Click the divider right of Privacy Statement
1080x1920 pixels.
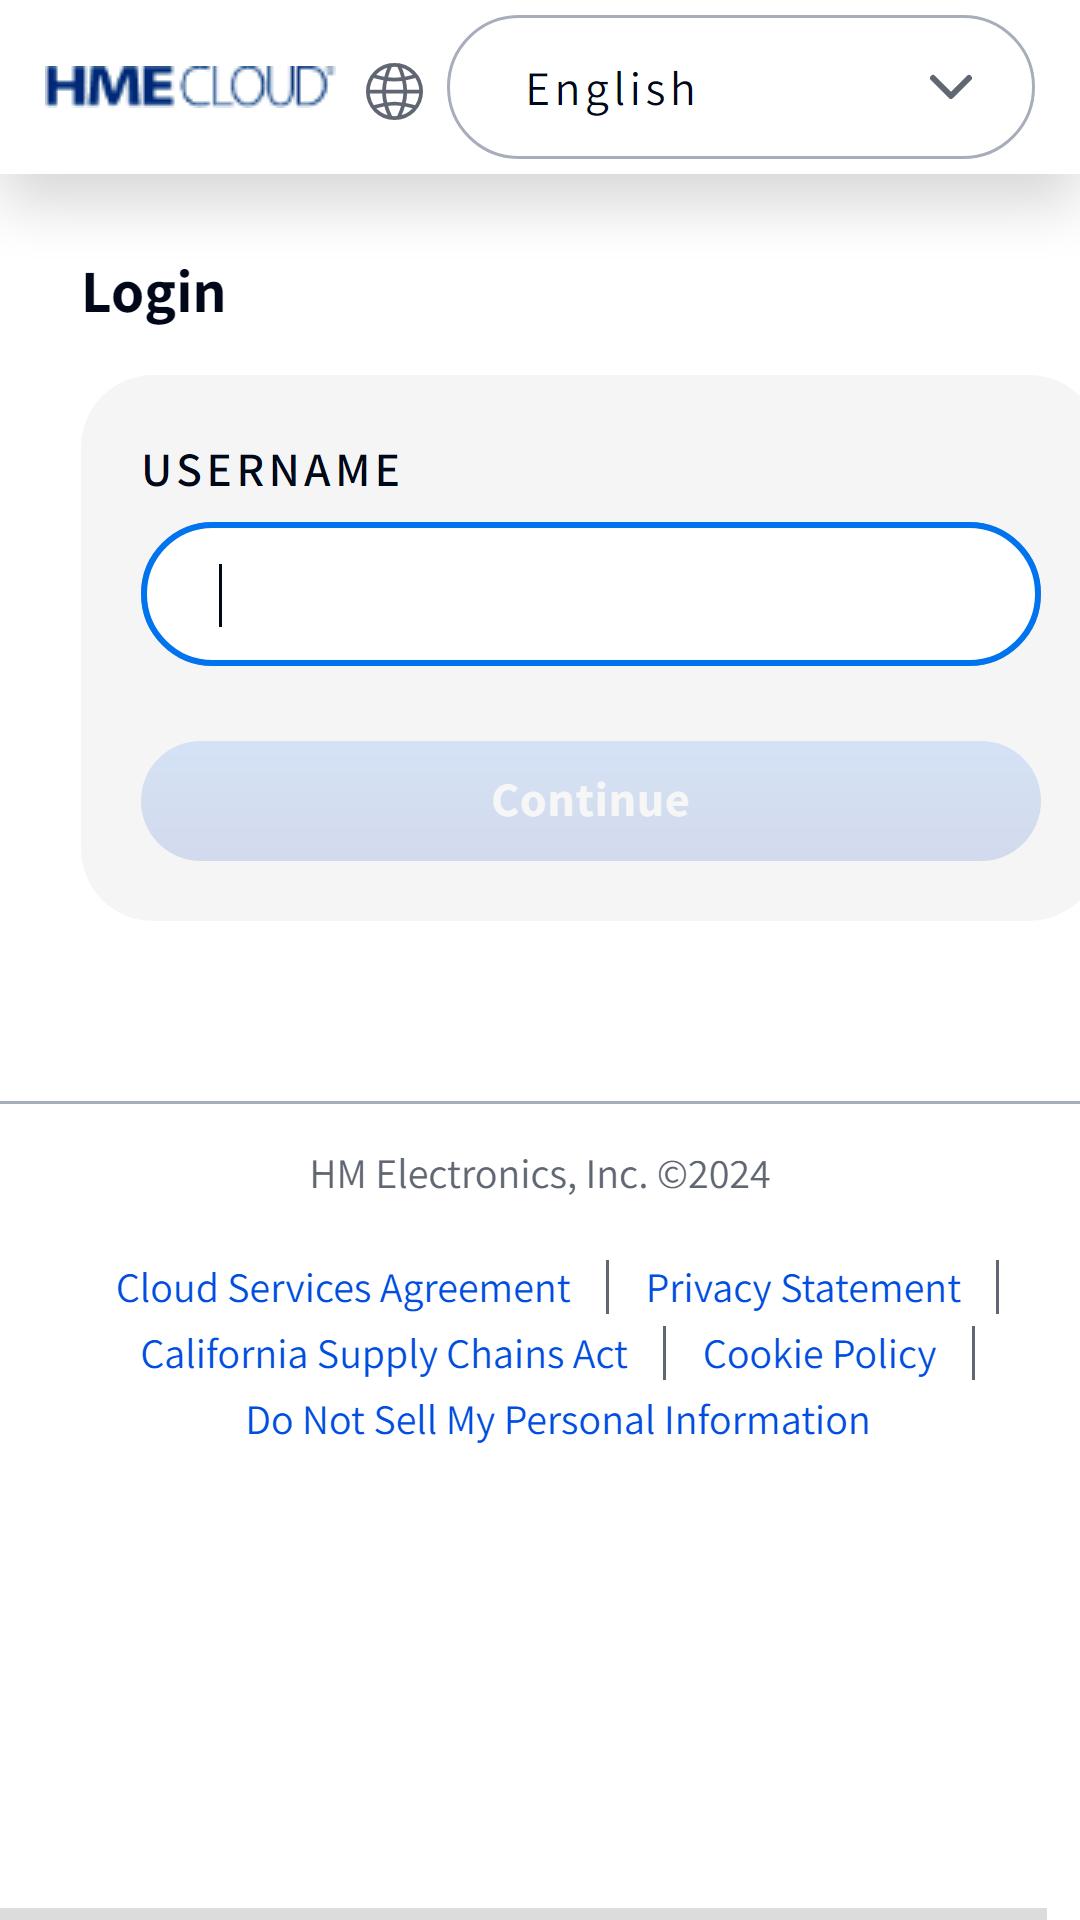click(998, 1287)
